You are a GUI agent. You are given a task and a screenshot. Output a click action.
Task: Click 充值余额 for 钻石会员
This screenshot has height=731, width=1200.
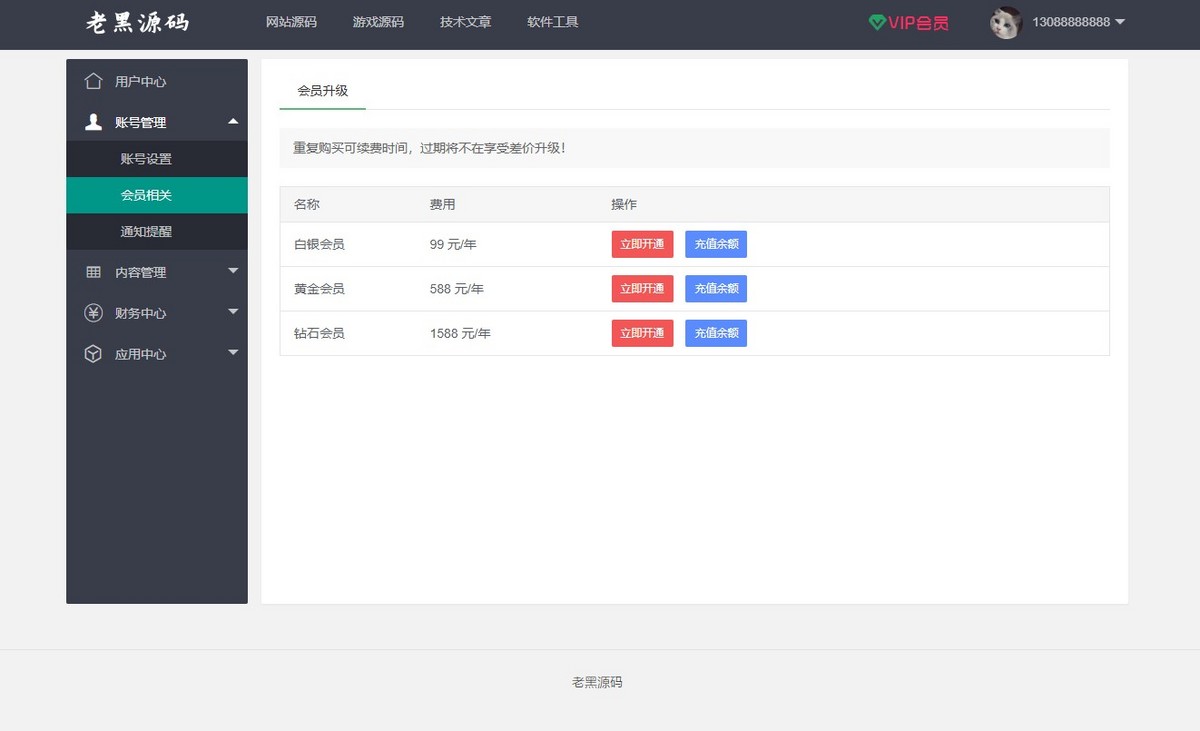coord(716,333)
